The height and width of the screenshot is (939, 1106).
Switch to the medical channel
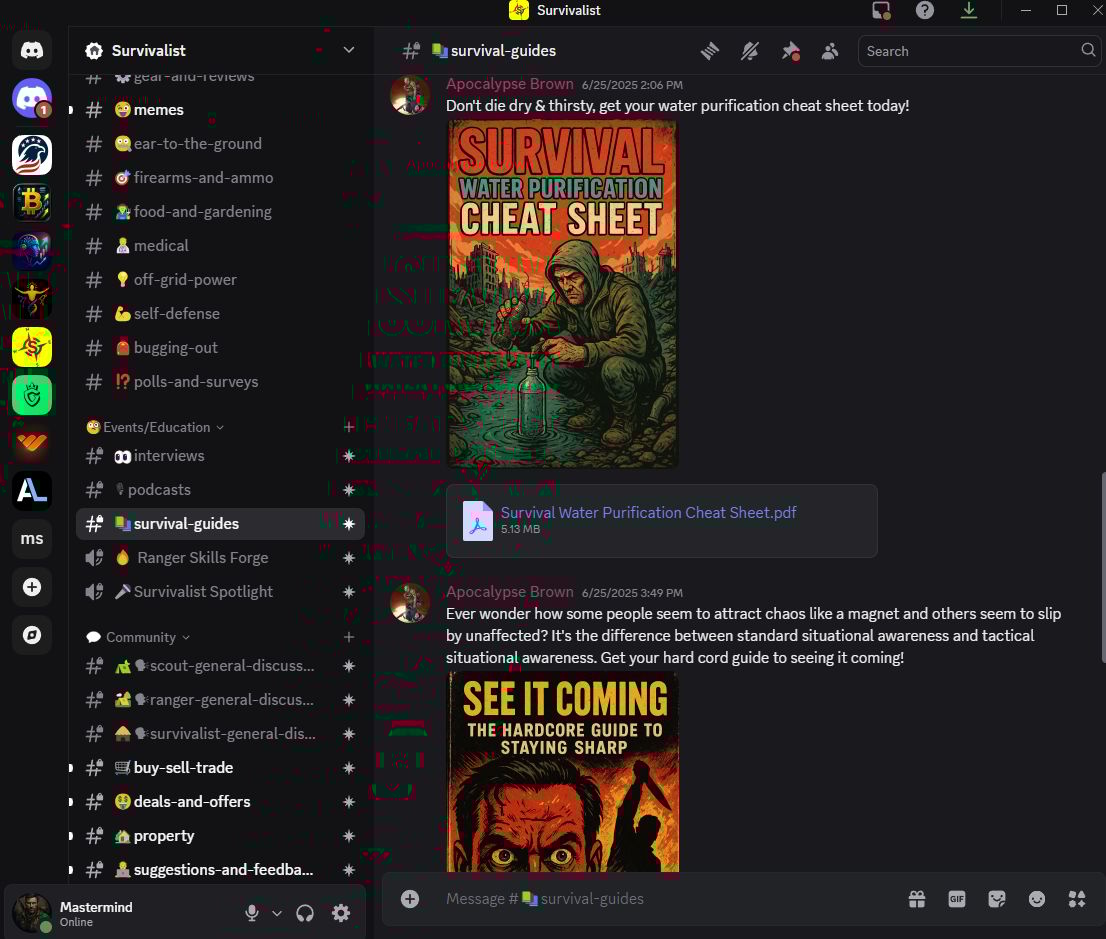[220, 246]
